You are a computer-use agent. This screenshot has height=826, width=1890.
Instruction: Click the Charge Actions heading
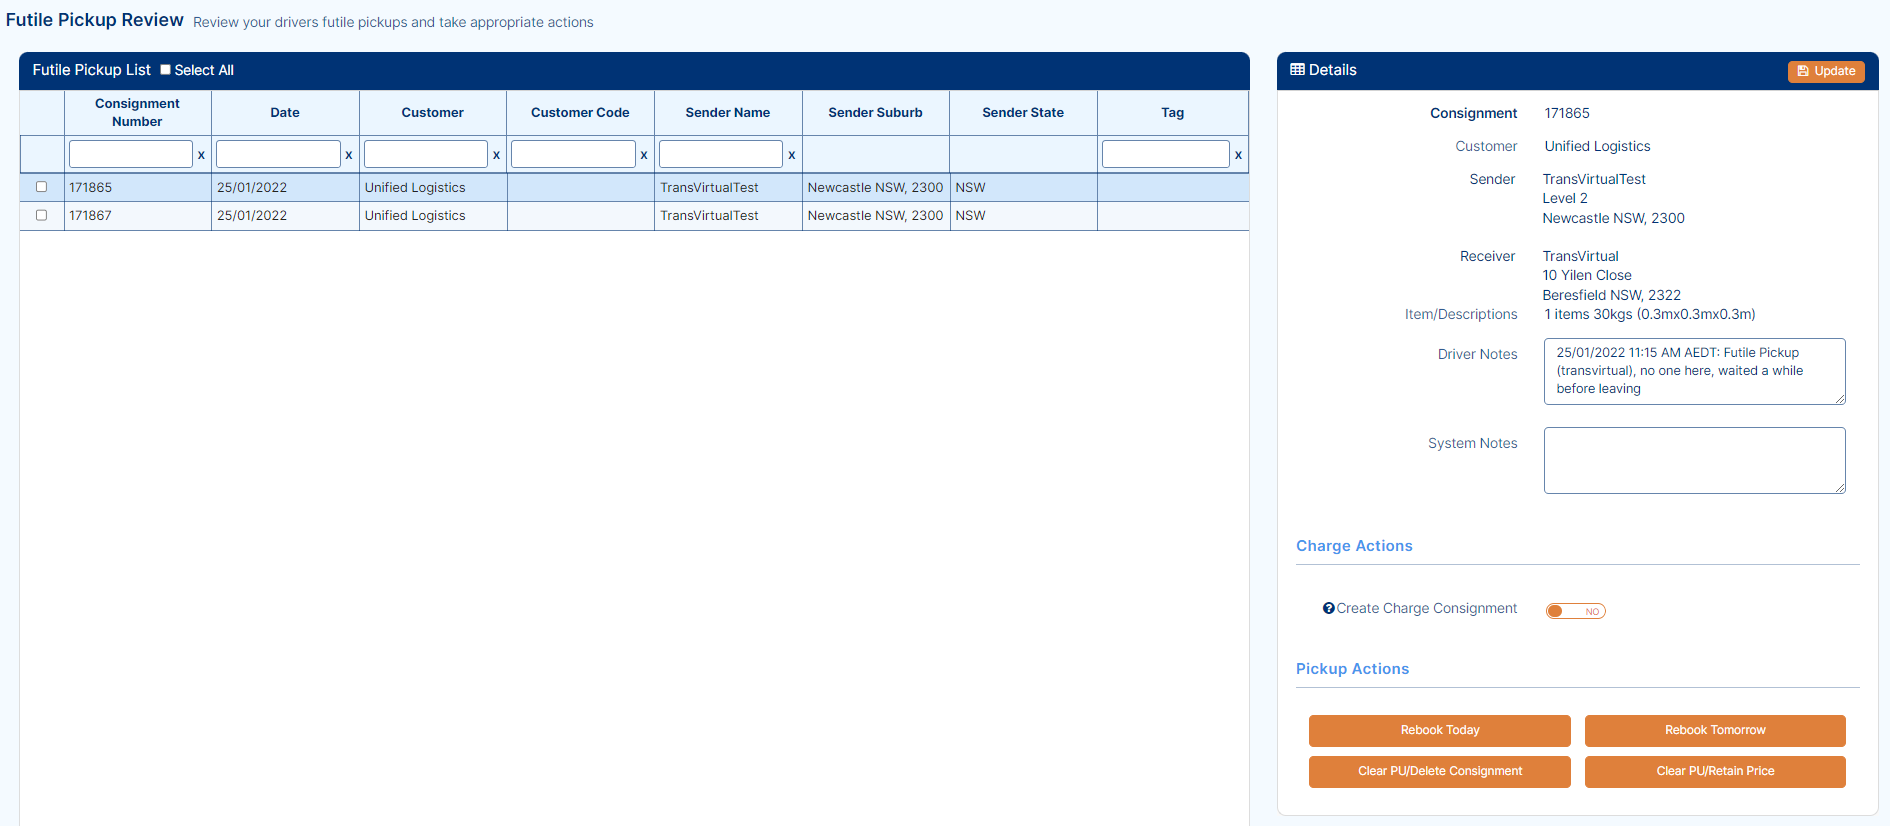(x=1354, y=546)
